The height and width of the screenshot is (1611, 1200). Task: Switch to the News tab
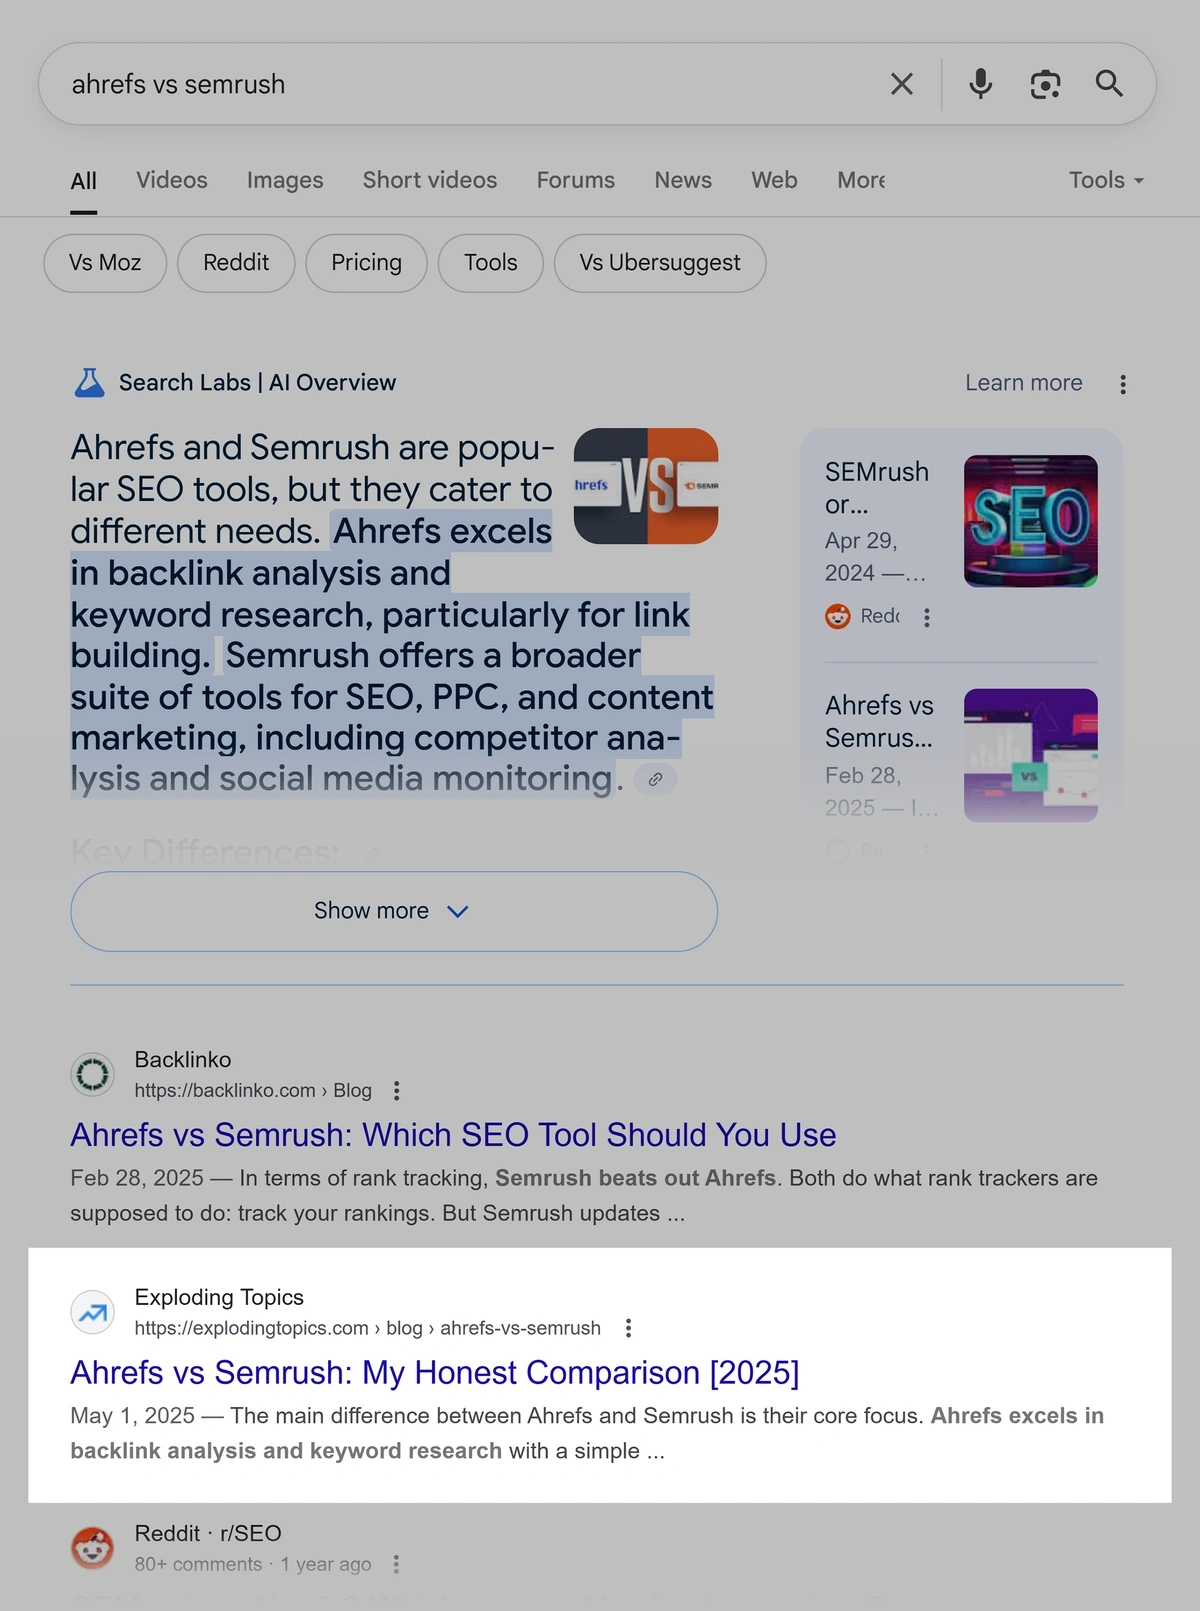pyautogui.click(x=683, y=180)
